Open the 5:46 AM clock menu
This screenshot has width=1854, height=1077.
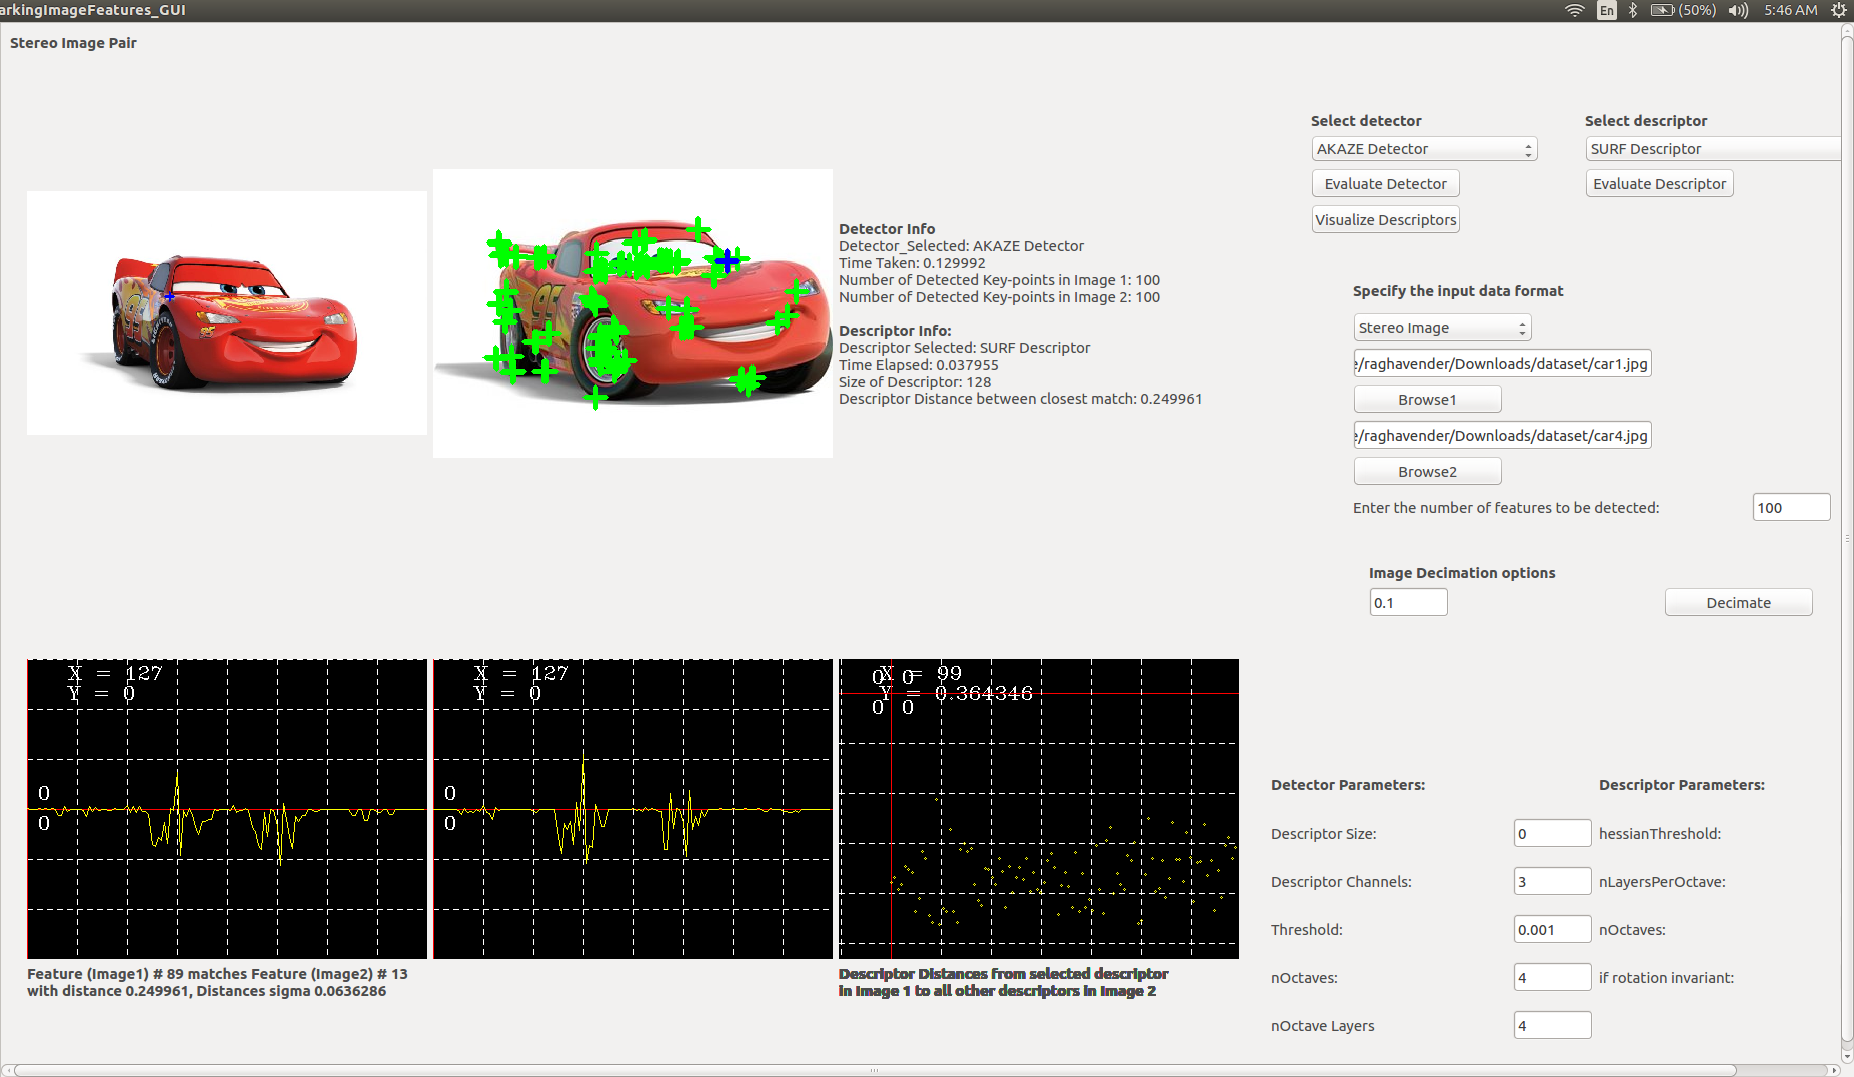[x=1791, y=10]
